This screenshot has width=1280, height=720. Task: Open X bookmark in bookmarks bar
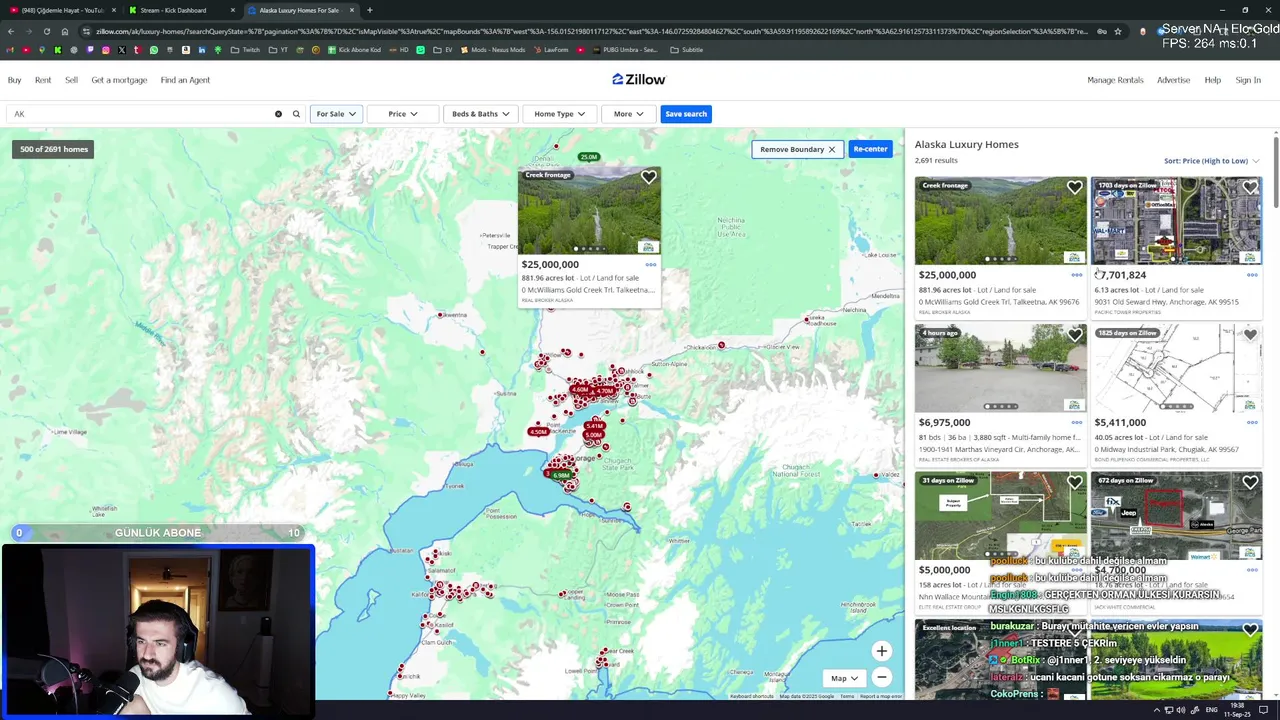click(121, 50)
